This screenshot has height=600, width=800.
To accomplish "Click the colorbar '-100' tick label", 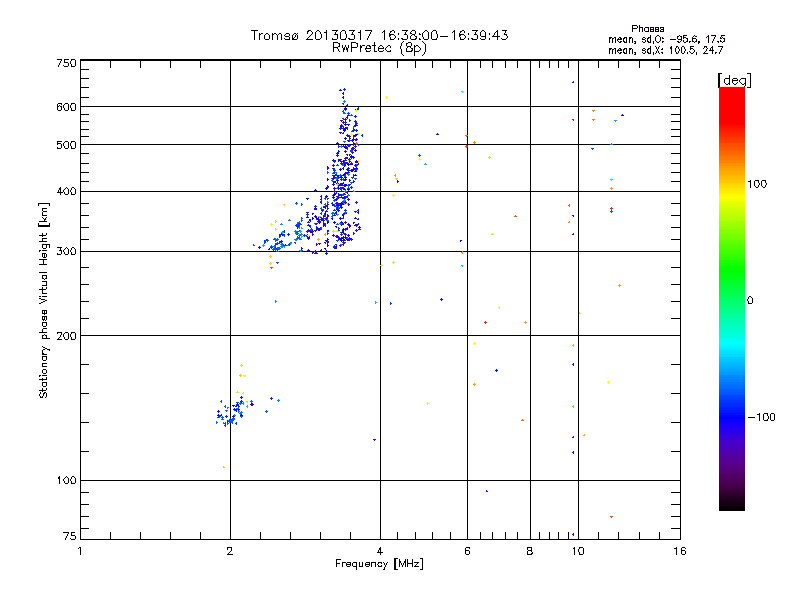I will (x=761, y=417).
